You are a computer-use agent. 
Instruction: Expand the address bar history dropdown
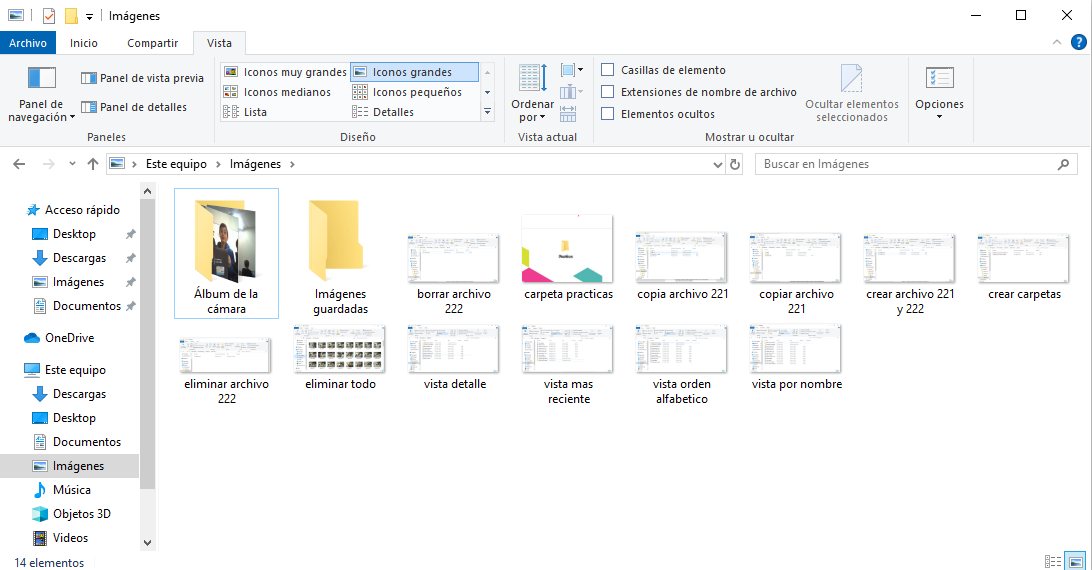coord(717,164)
